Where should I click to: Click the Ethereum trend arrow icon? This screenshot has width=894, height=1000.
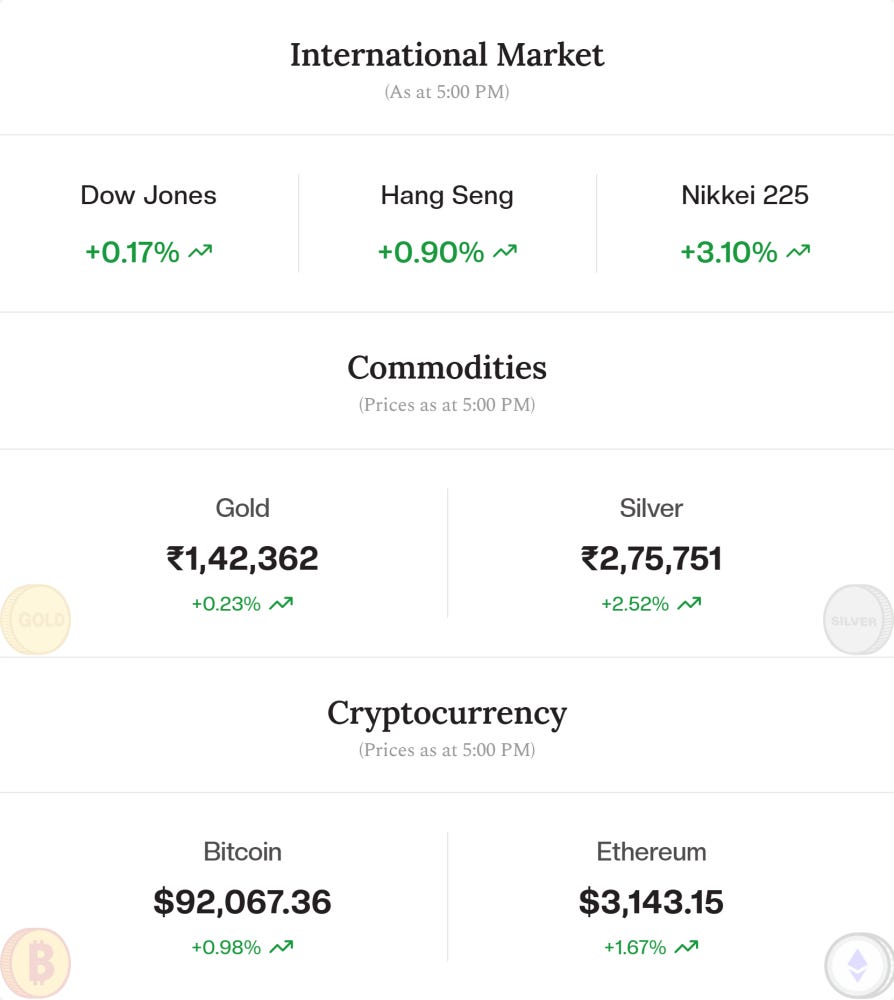coord(686,947)
